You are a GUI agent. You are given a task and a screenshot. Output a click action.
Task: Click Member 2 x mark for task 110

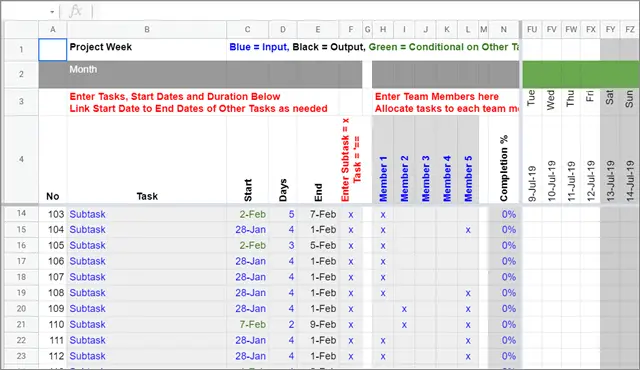(404, 325)
